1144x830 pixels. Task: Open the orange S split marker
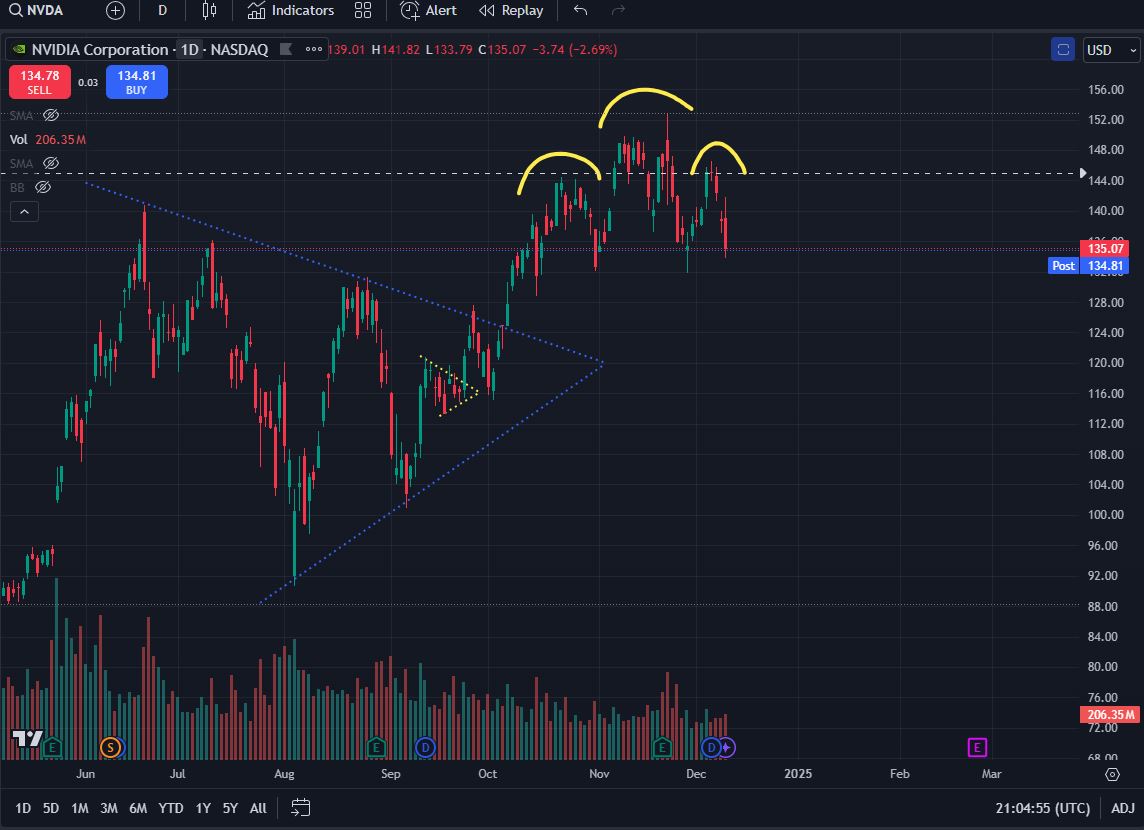tap(111, 747)
